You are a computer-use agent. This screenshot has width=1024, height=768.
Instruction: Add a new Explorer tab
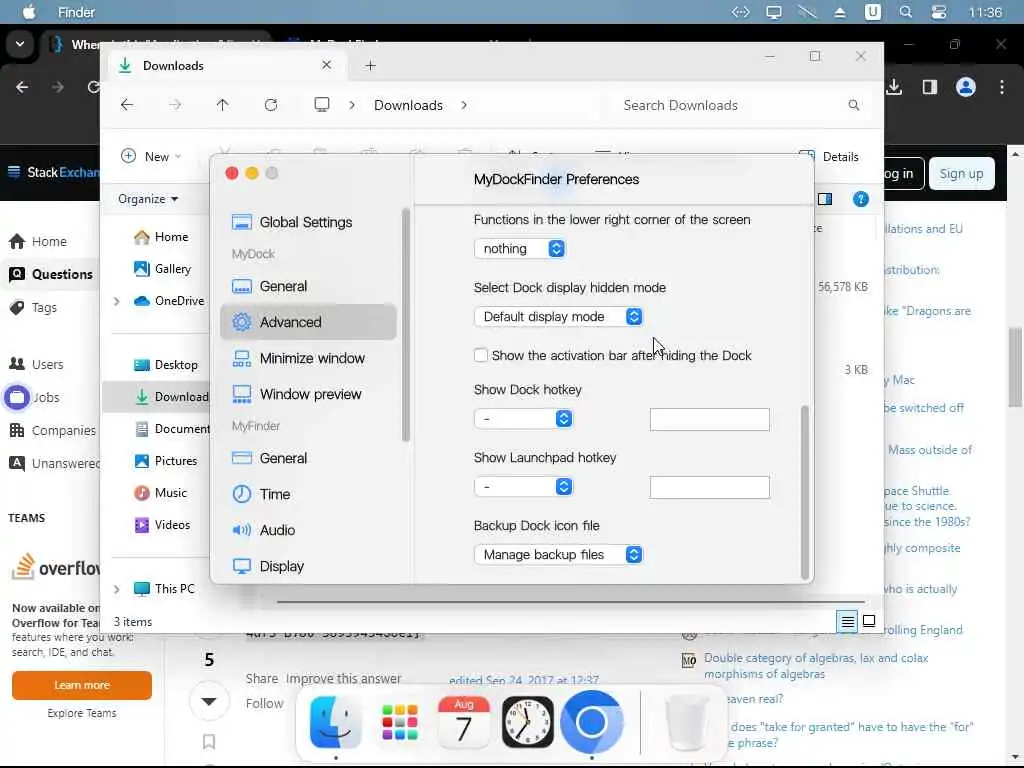pos(370,65)
